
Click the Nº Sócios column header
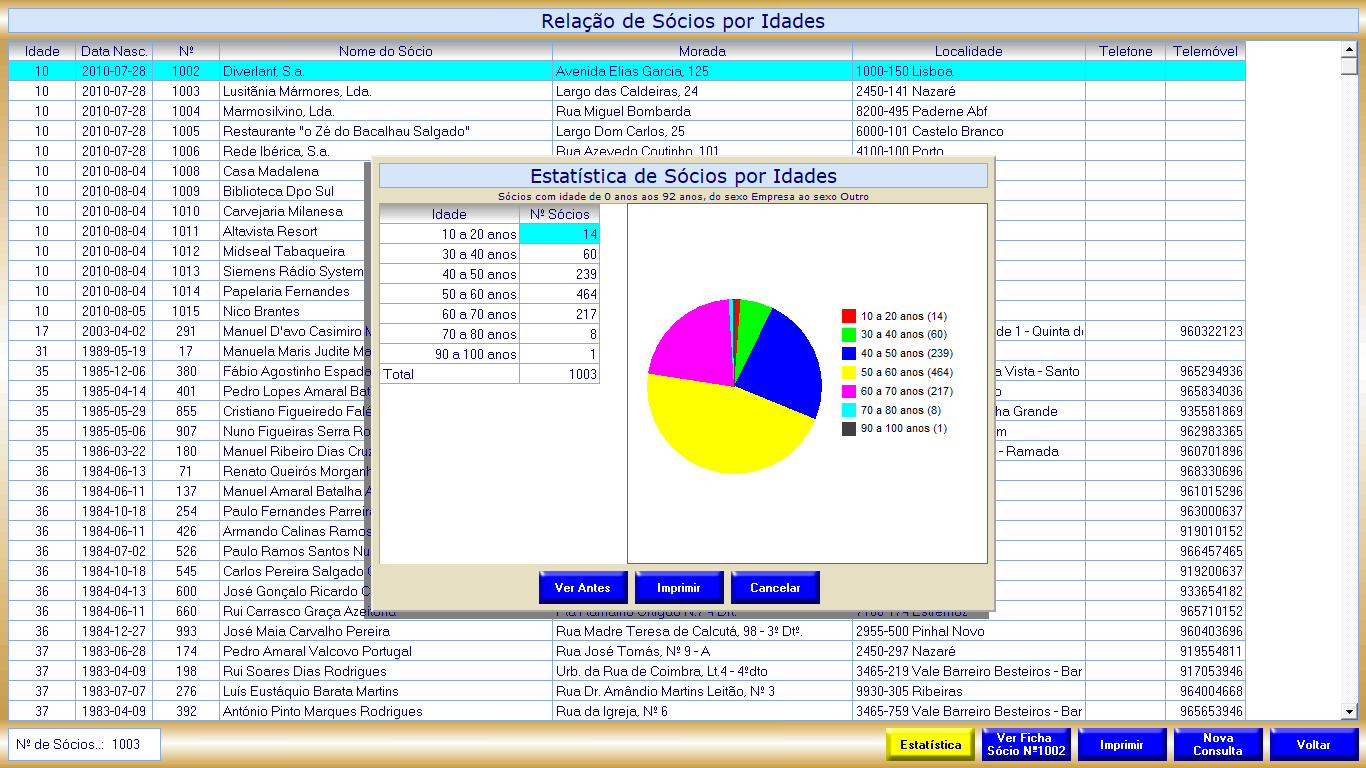click(559, 214)
